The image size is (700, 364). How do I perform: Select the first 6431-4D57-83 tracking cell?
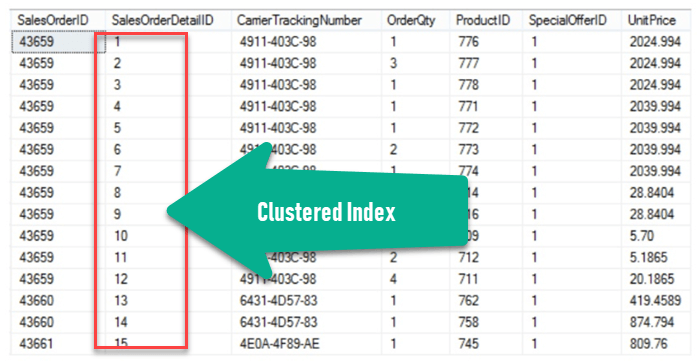(x=306, y=300)
